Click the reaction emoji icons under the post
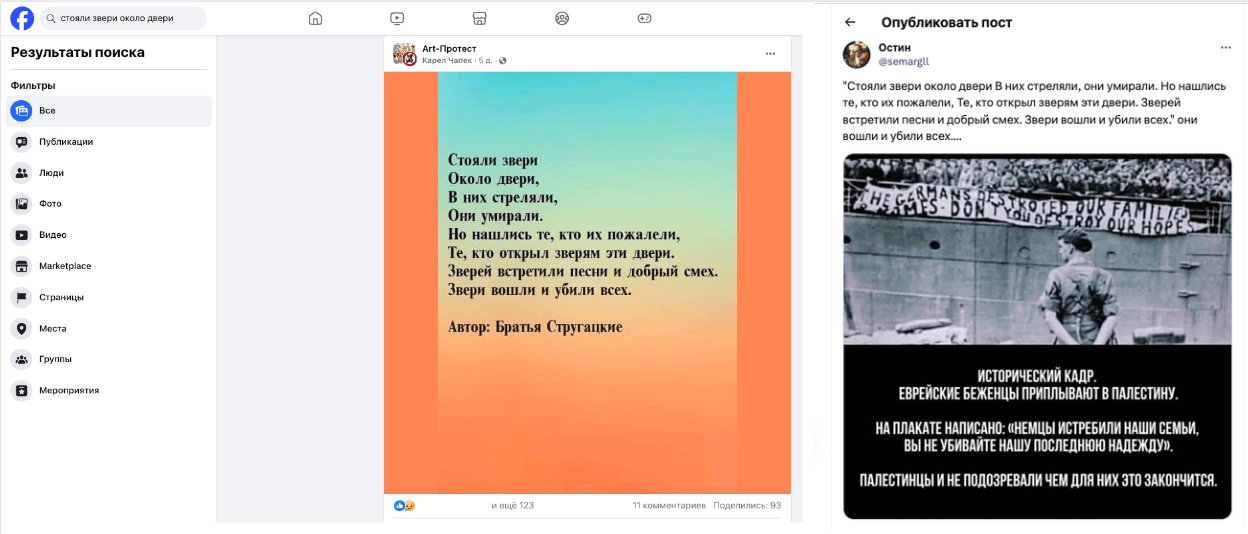The height and width of the screenshot is (534, 1248). [x=405, y=505]
